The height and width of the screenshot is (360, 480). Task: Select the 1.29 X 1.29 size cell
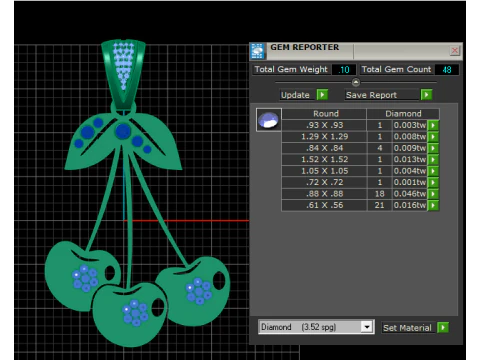point(324,137)
